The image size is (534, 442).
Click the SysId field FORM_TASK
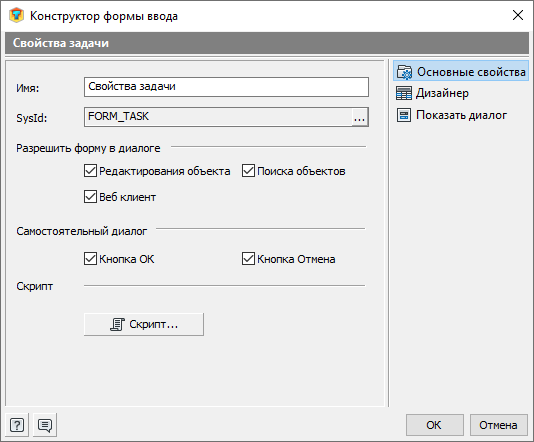click(218, 117)
